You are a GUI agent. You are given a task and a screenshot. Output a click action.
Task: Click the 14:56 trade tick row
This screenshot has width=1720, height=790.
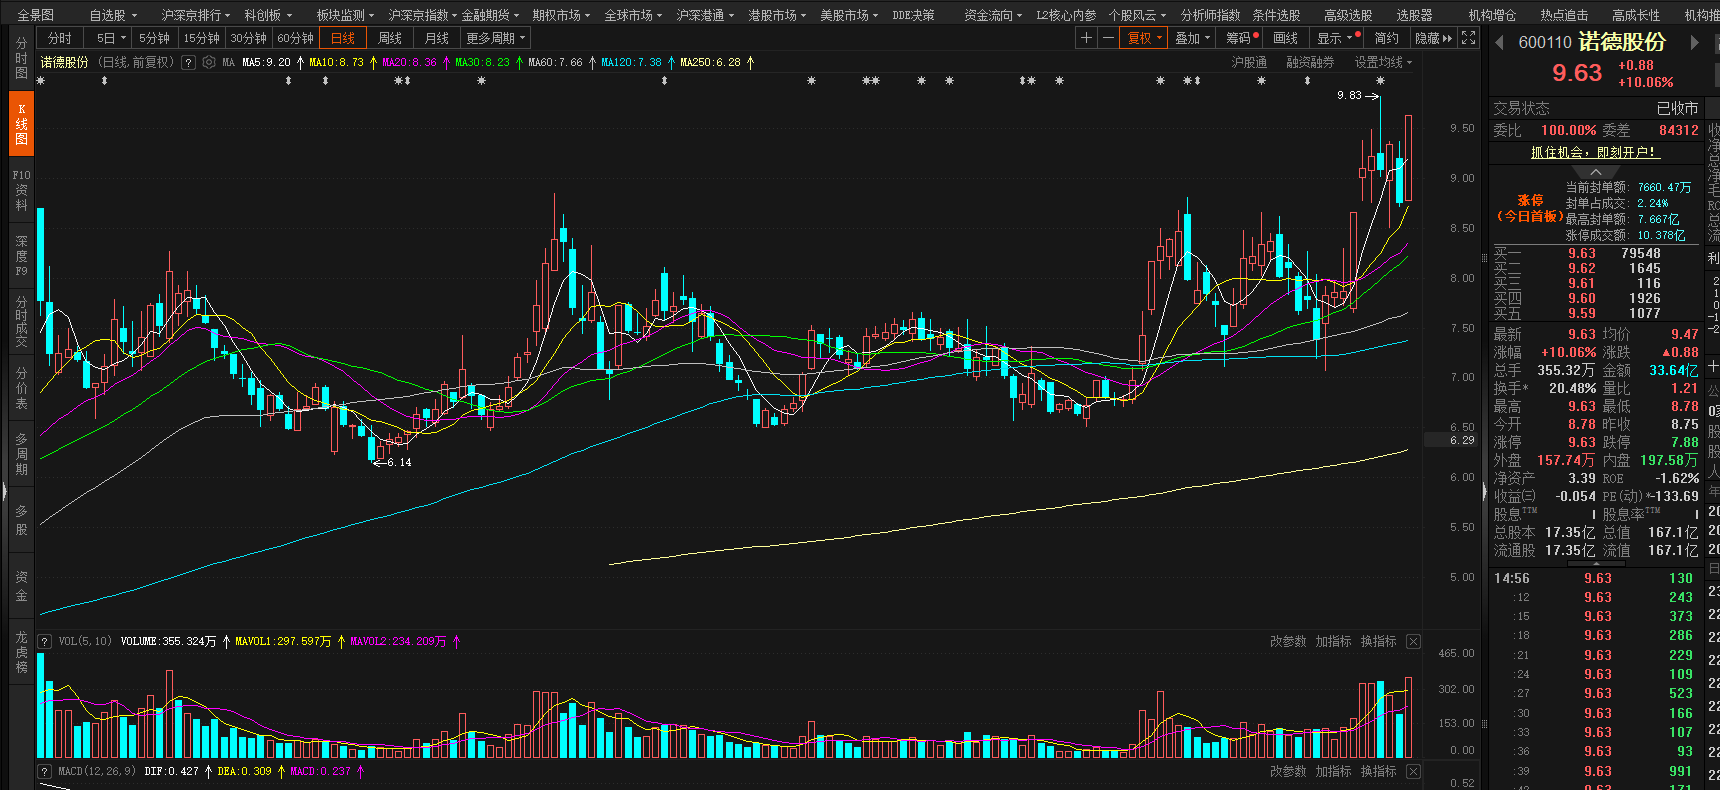(1597, 578)
